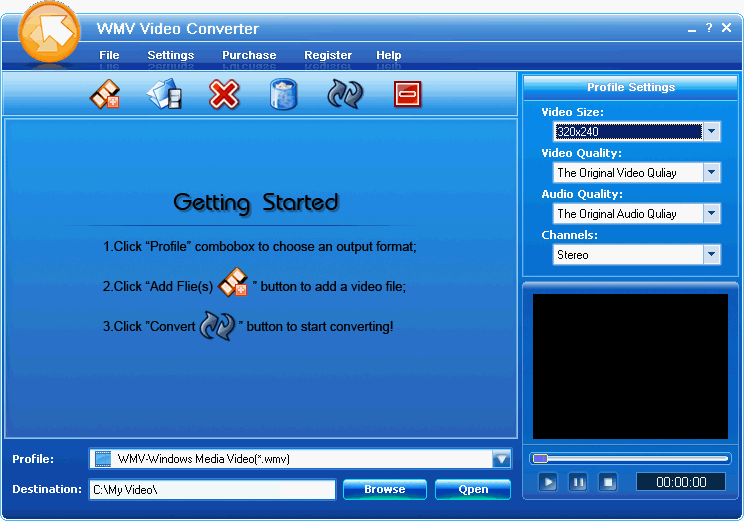
Task: Remove selected file with red X icon
Action: pyautogui.click(x=224, y=94)
